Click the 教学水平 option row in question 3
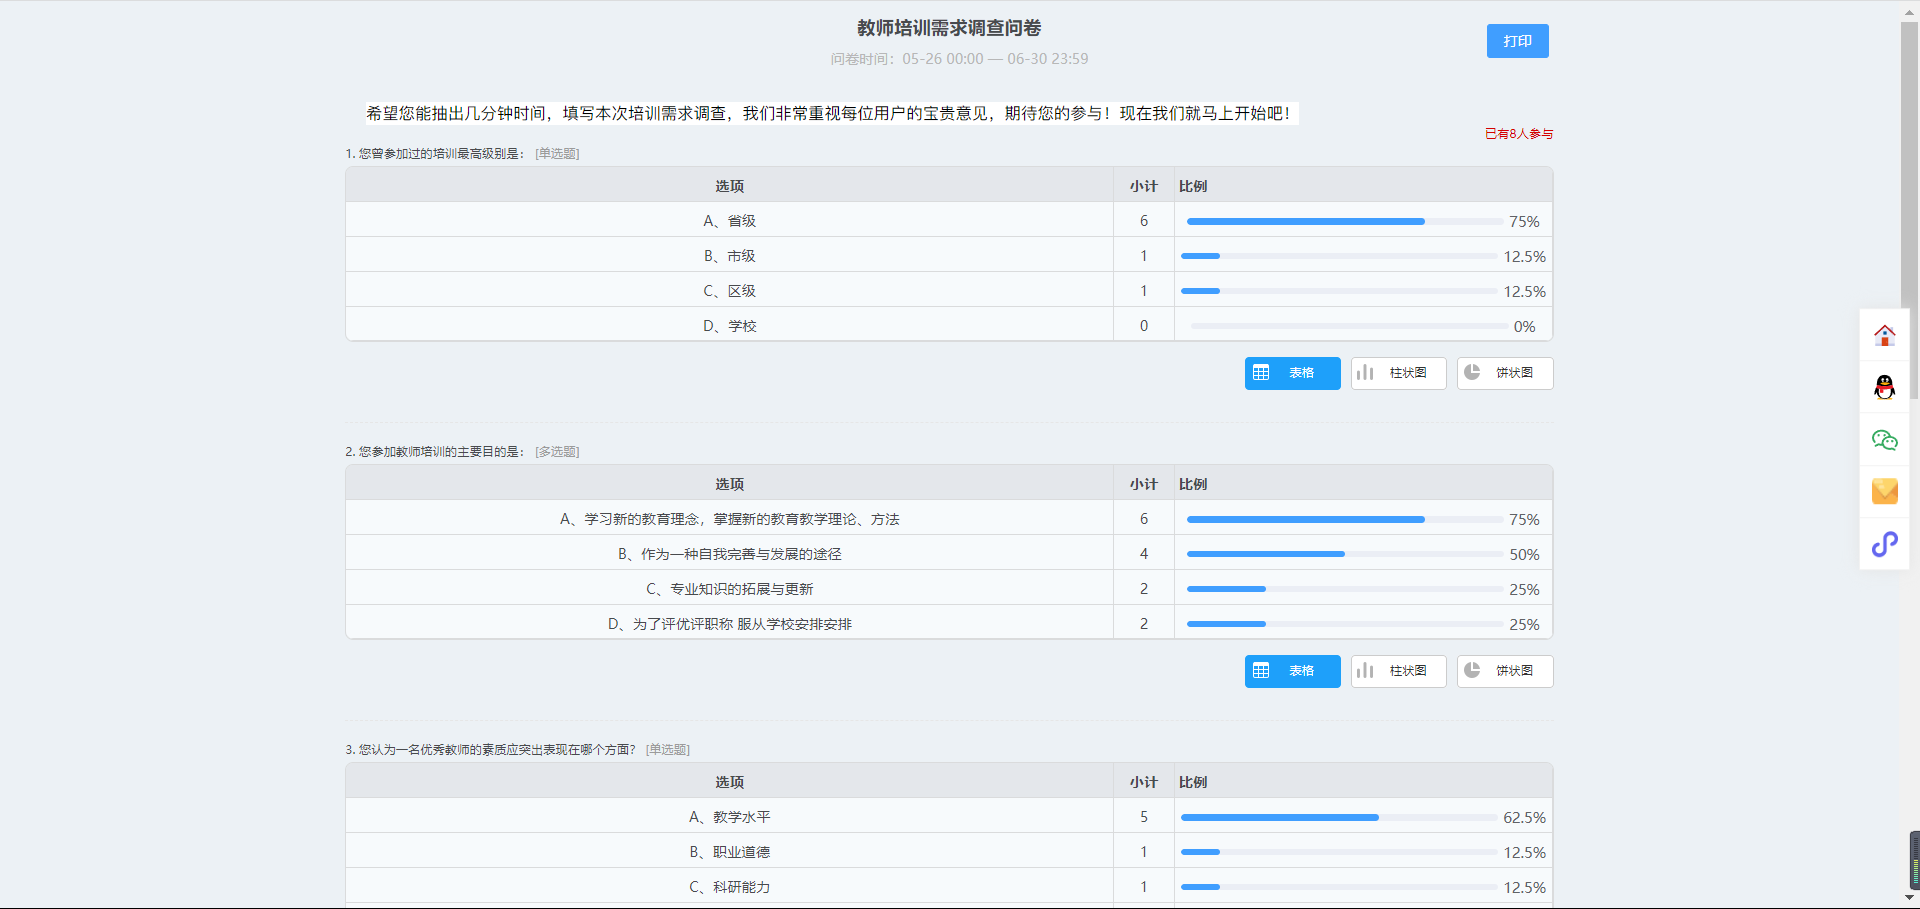 (729, 817)
